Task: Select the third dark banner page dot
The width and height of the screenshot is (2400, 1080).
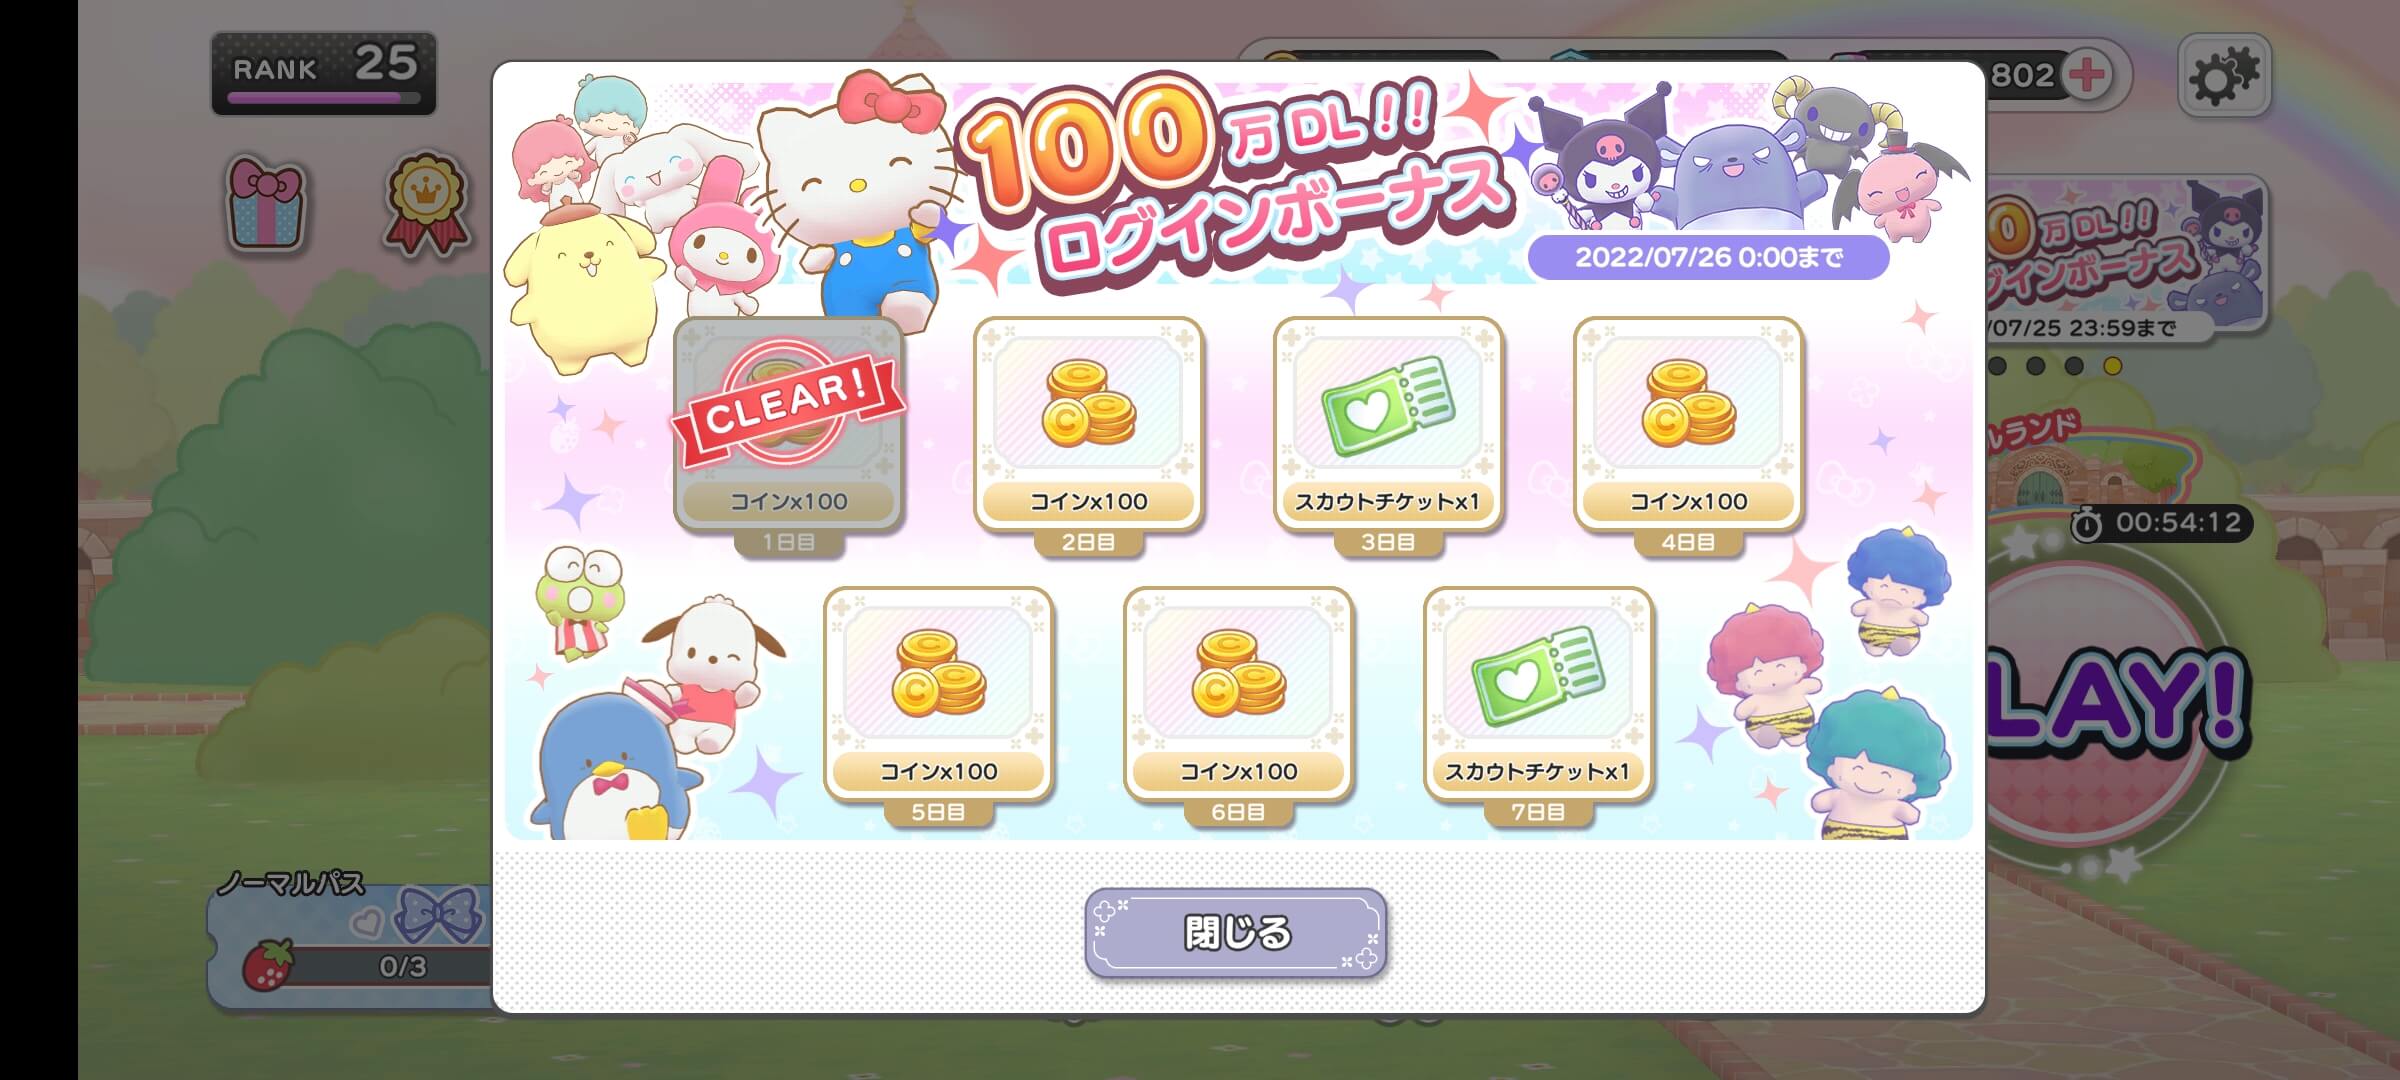Action: [2074, 366]
